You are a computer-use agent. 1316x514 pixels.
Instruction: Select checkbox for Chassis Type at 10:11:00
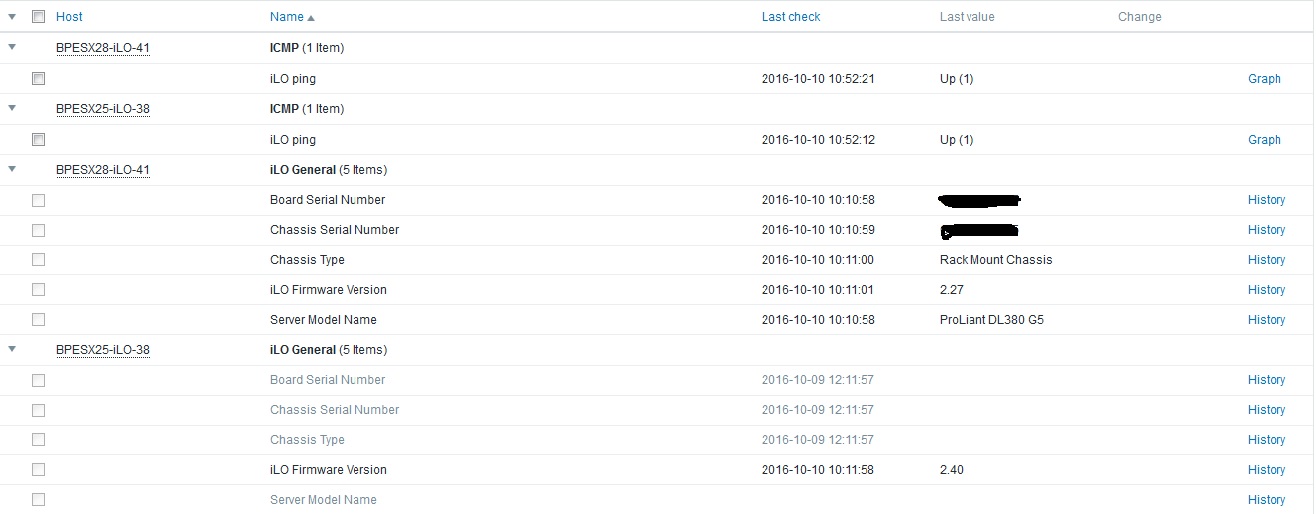pyautogui.click(x=38, y=260)
